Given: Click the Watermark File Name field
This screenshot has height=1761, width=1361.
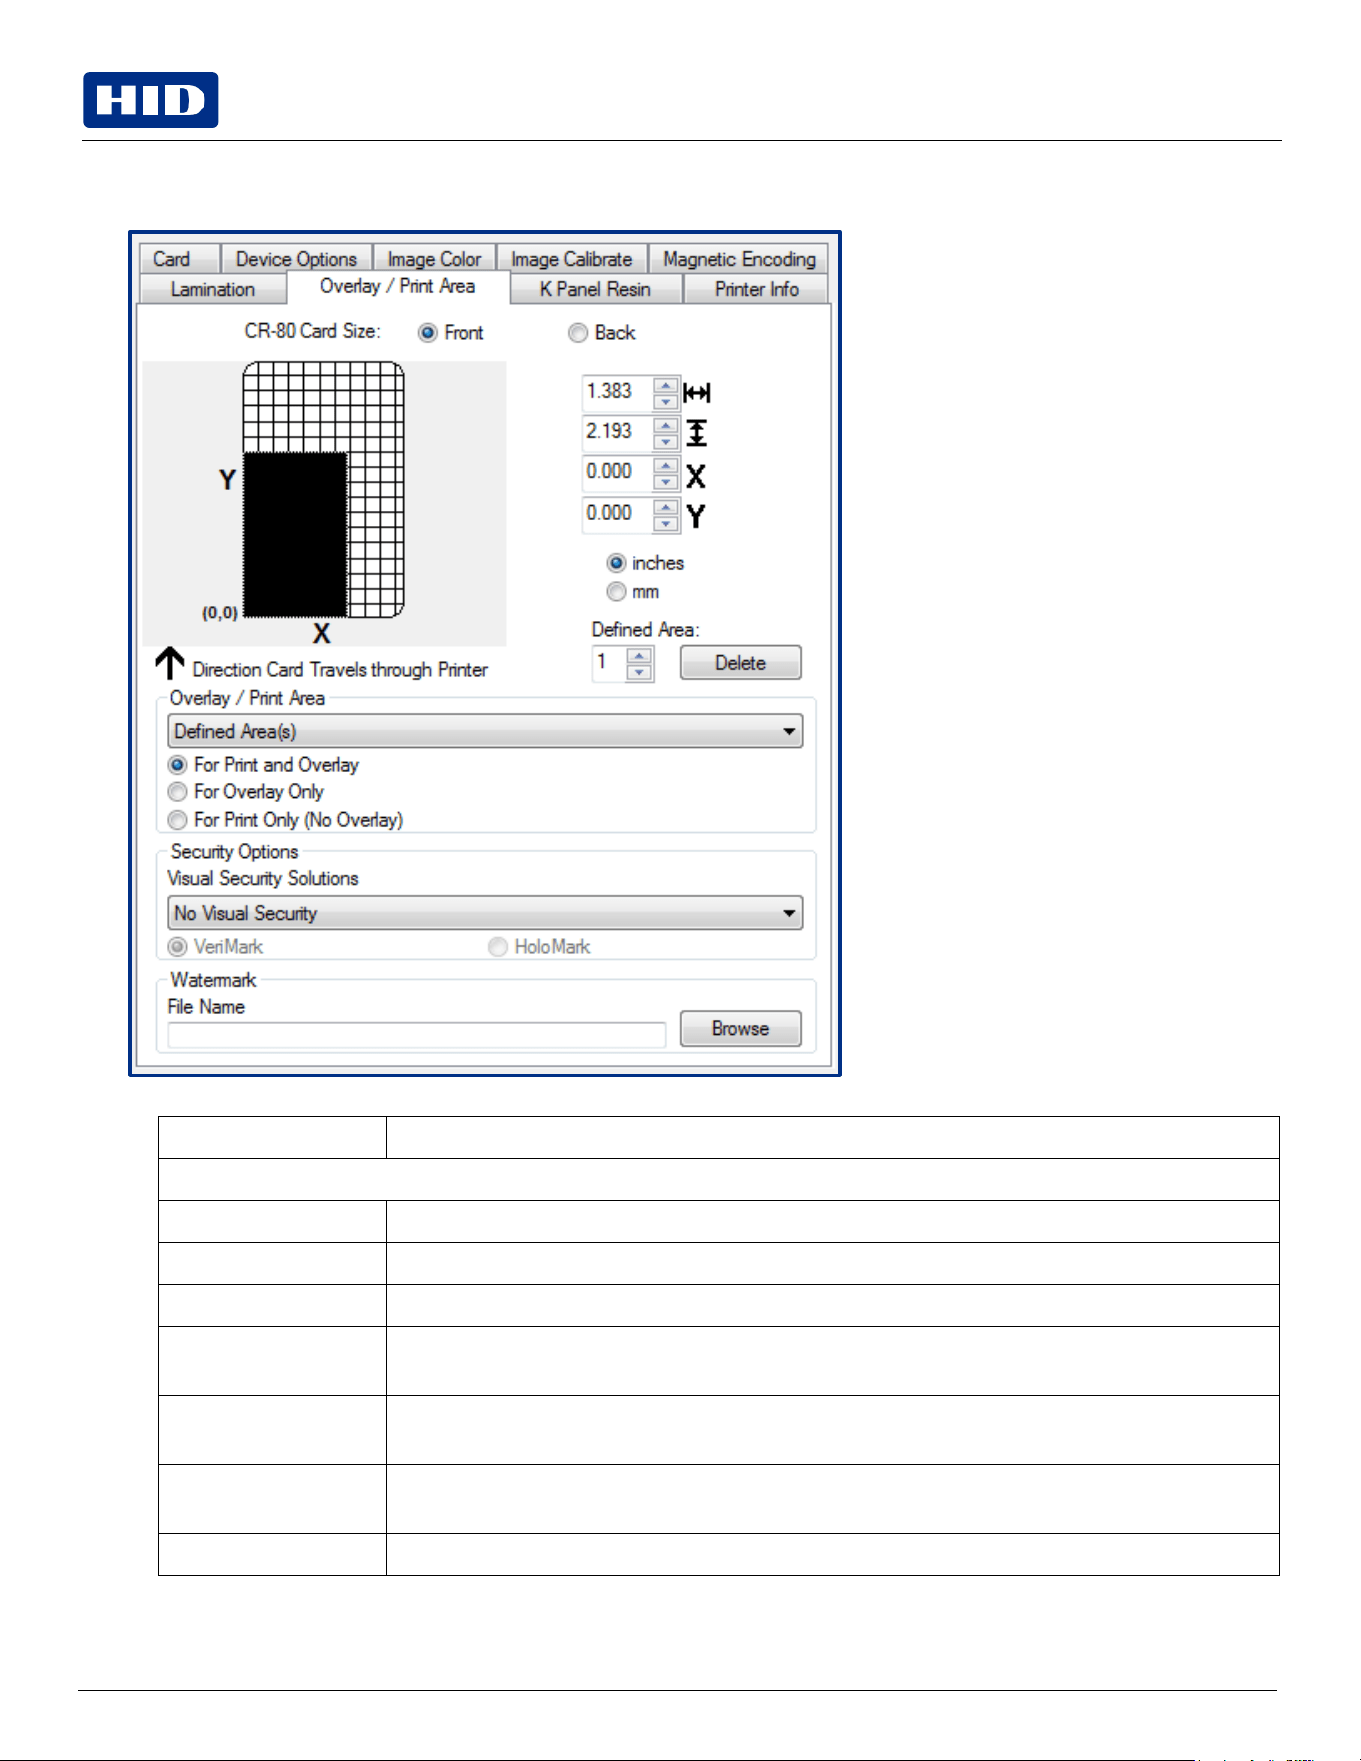Looking at the screenshot, I should (416, 1035).
